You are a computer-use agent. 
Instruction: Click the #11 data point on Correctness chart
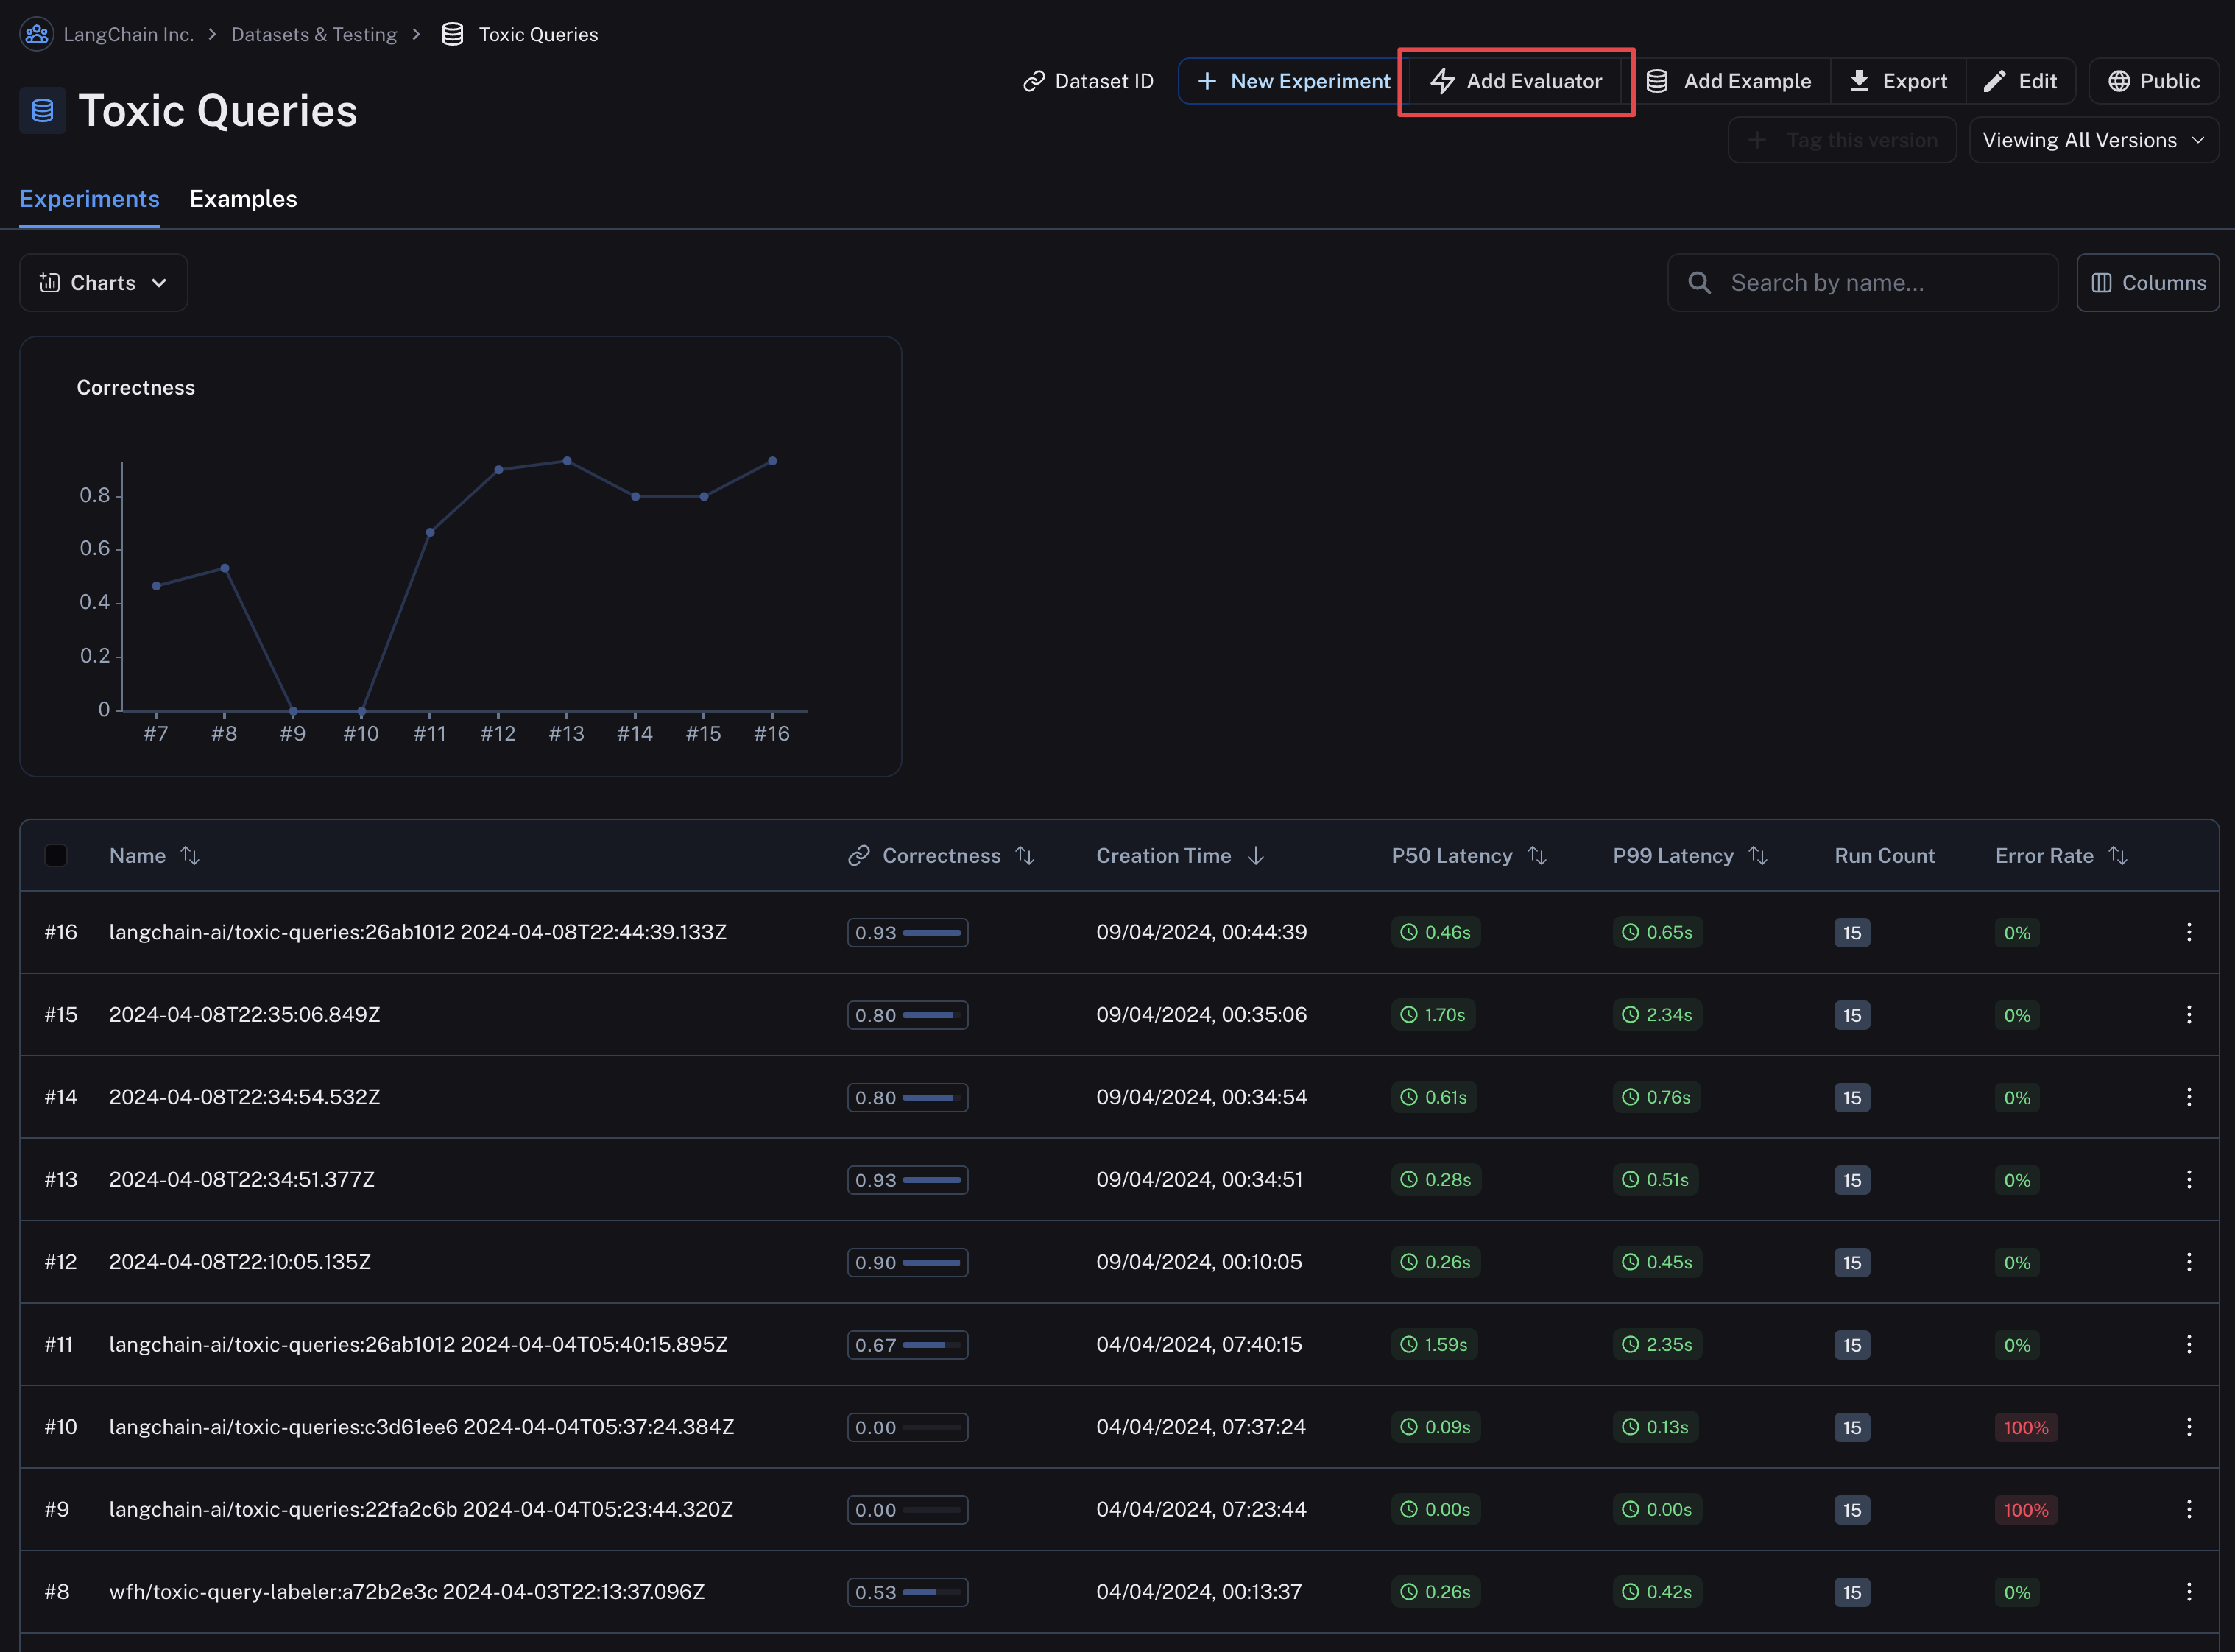pos(430,532)
